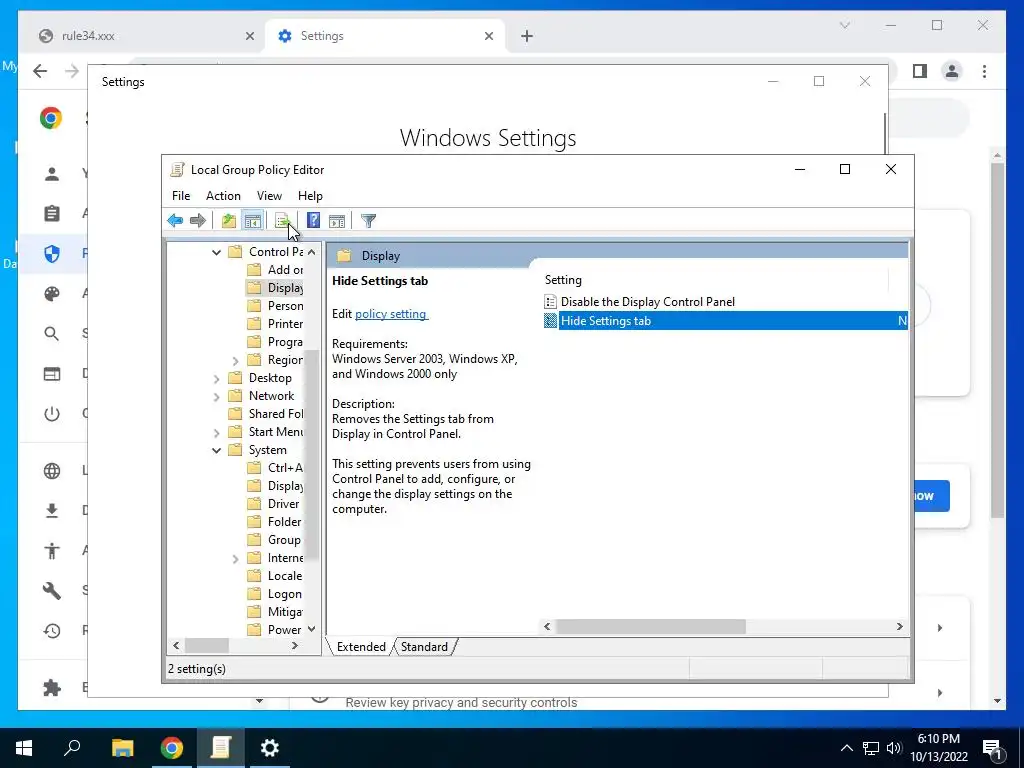Open Windows Start menu
Viewport: 1024px width, 768px height.
[24, 748]
